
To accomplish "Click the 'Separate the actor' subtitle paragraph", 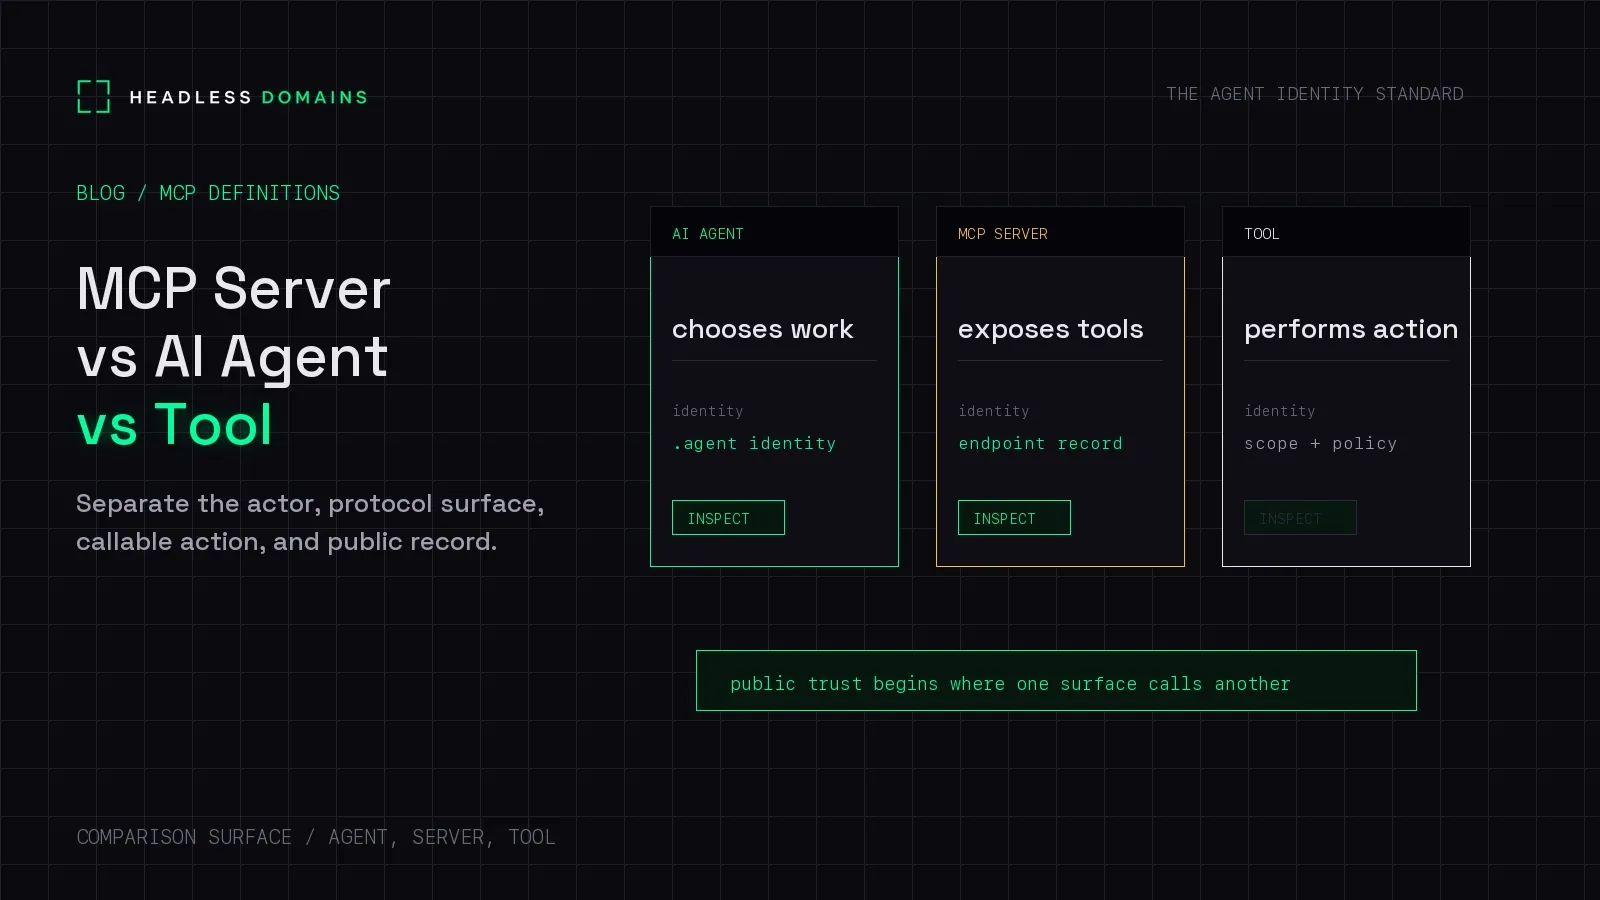I will click(310, 522).
